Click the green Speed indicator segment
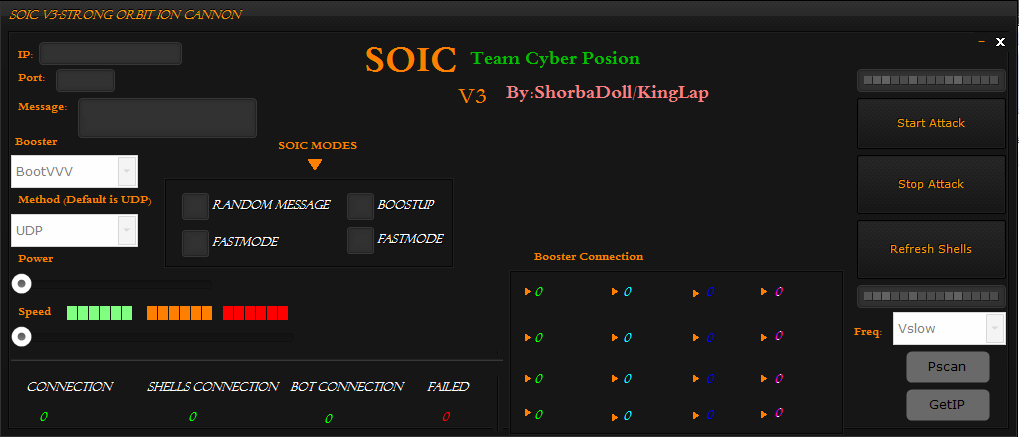The image size is (1019, 437). [99, 313]
